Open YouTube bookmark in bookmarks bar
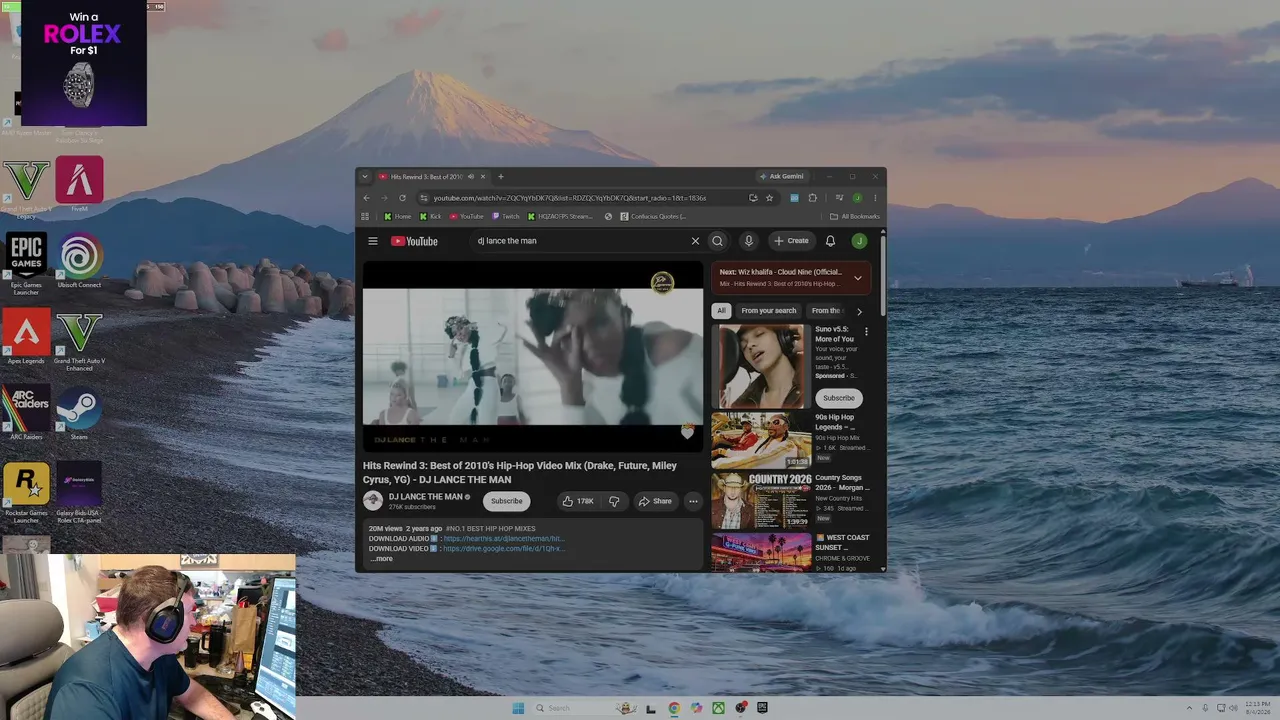This screenshot has width=1280, height=720. tap(467, 216)
